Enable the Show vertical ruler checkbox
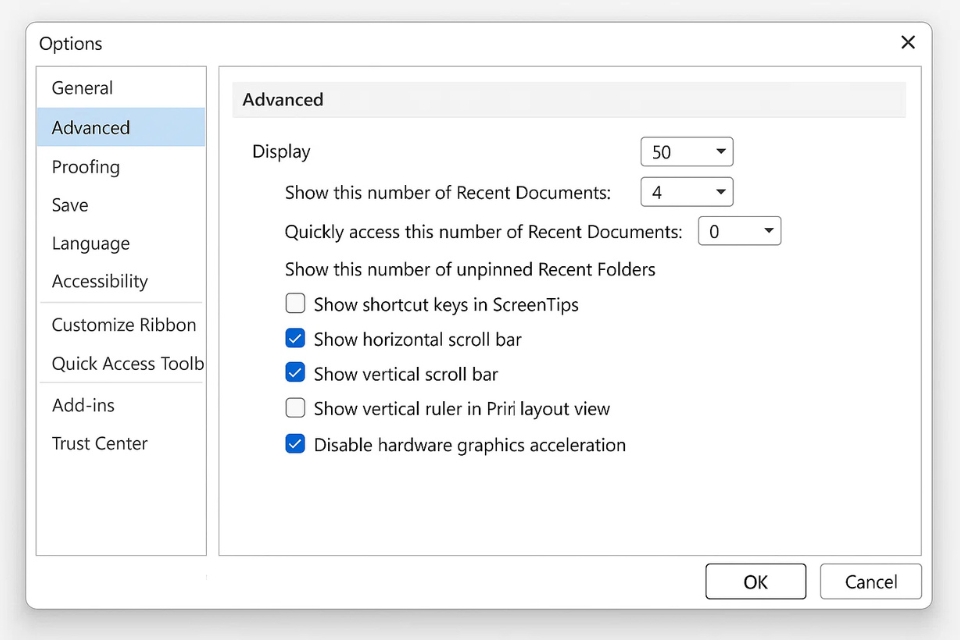 [295, 408]
